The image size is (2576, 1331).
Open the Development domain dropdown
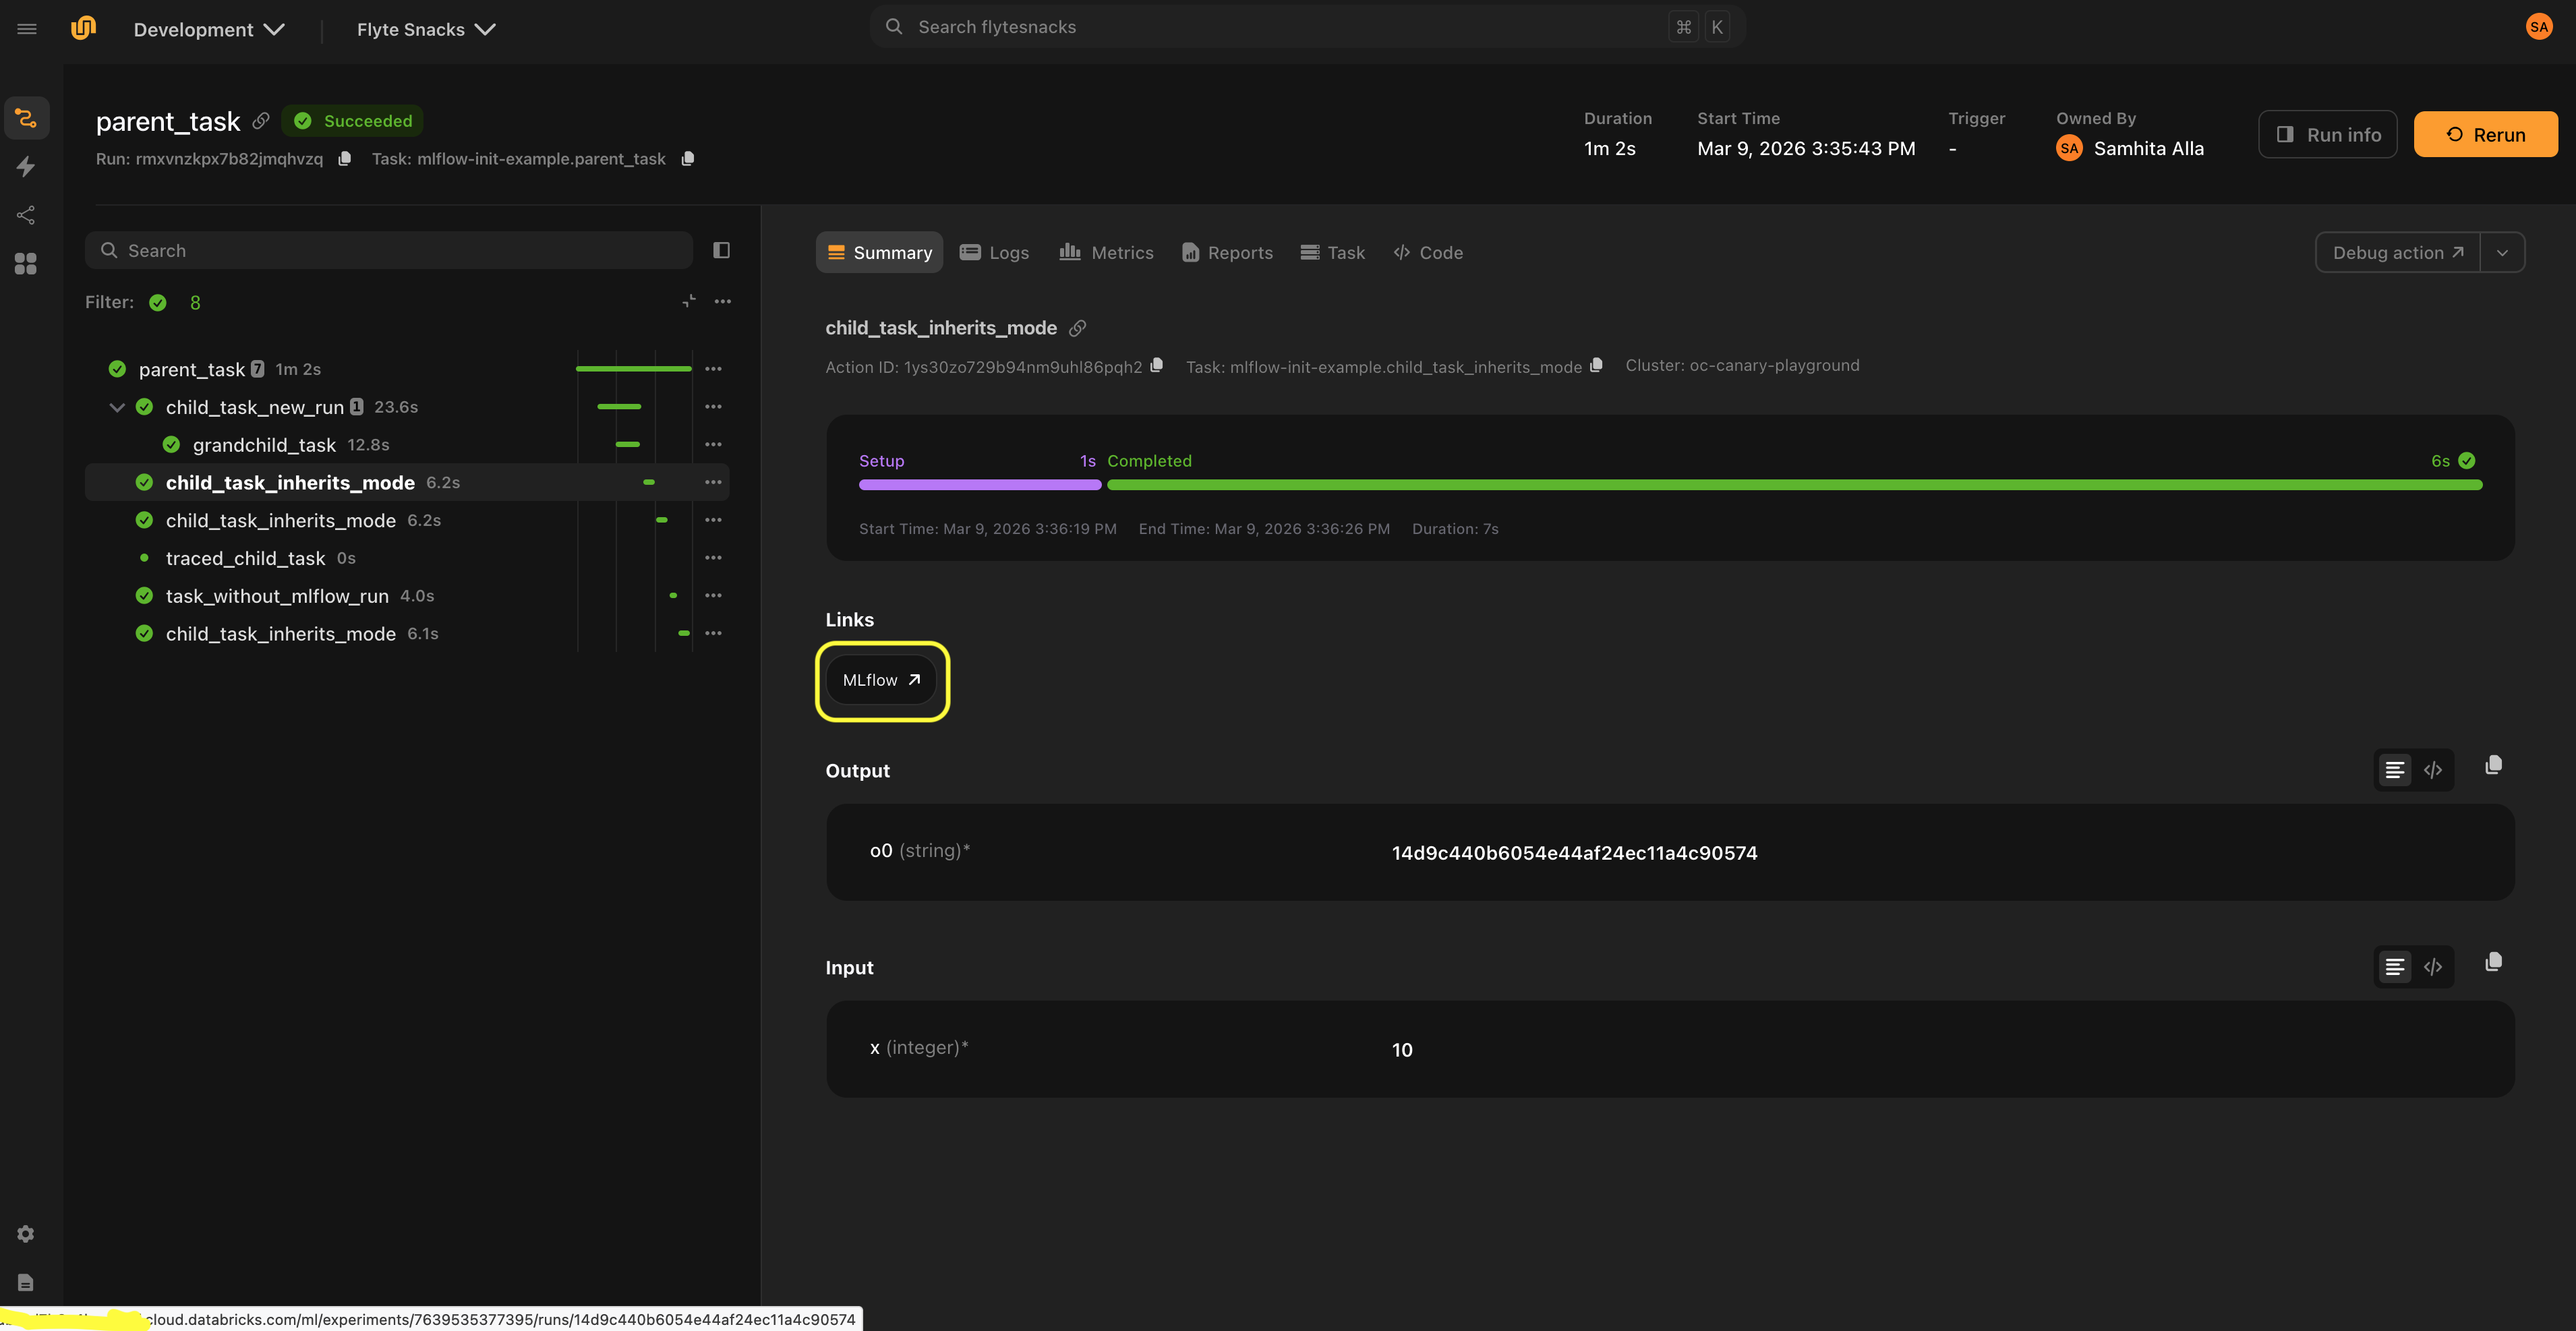click(209, 30)
